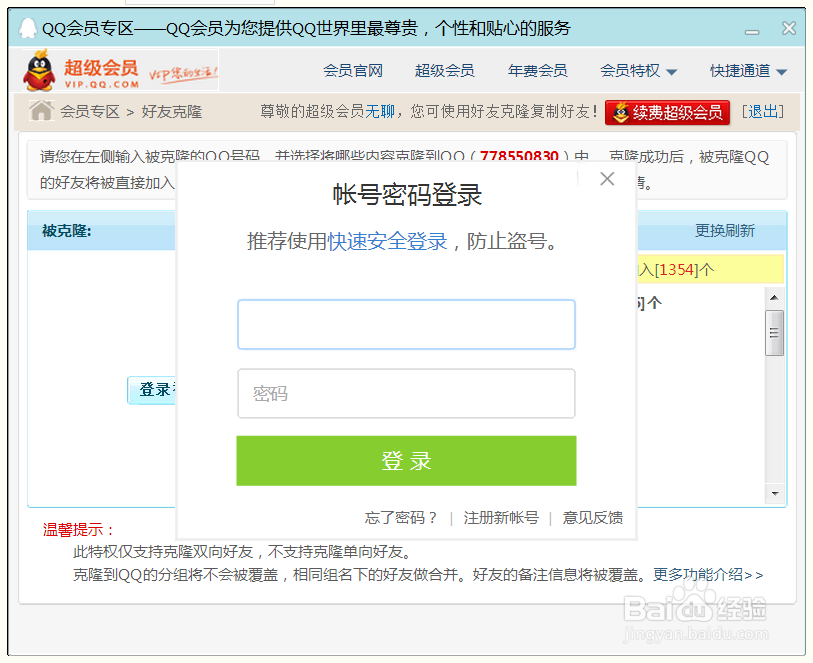Click the scrollbar up arrow
The width and height of the screenshot is (813, 663).
[x=774, y=298]
